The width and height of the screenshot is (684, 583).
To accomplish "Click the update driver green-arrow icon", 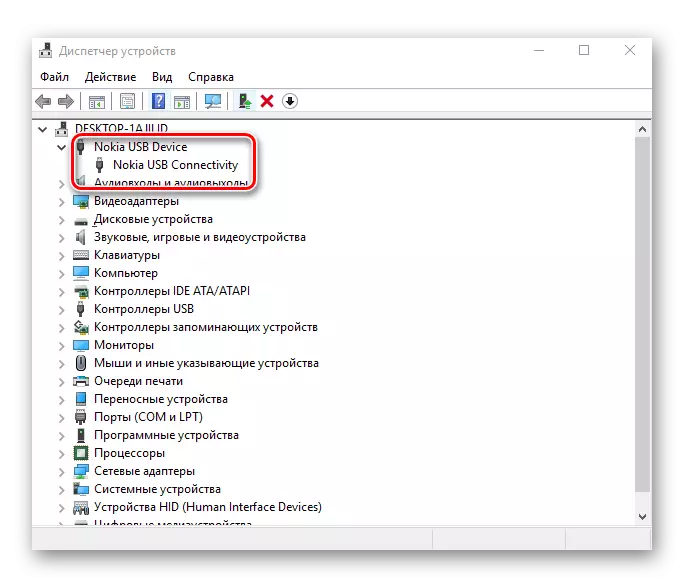I will [244, 101].
